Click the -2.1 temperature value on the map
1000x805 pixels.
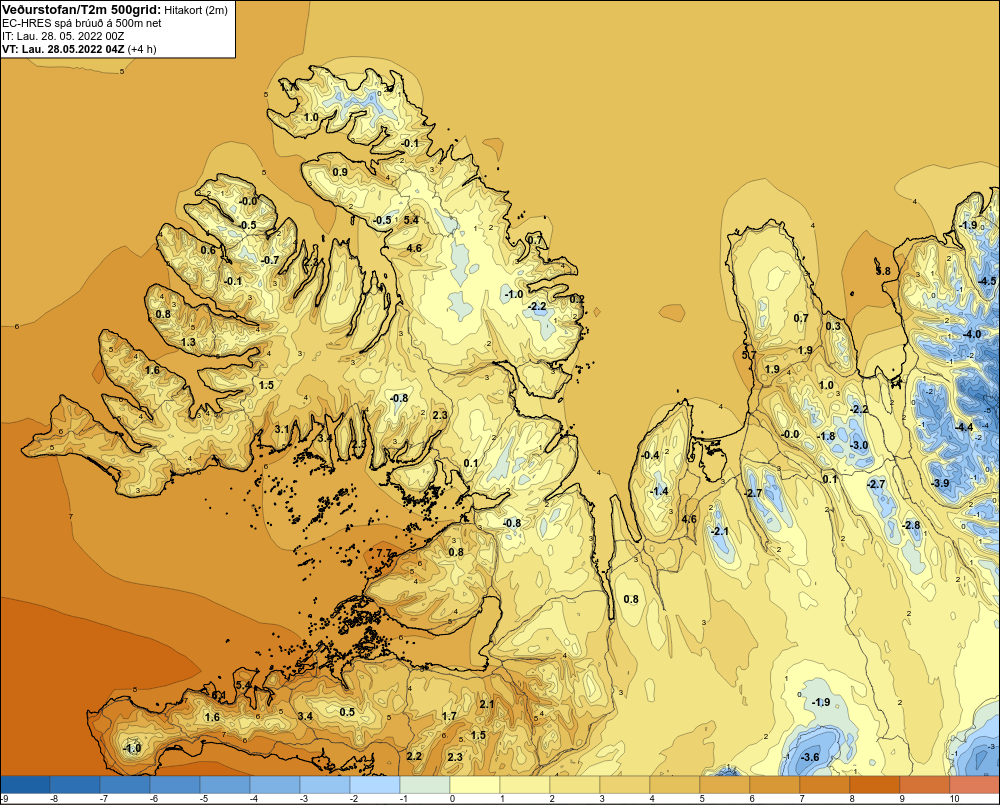pyautogui.click(x=719, y=531)
